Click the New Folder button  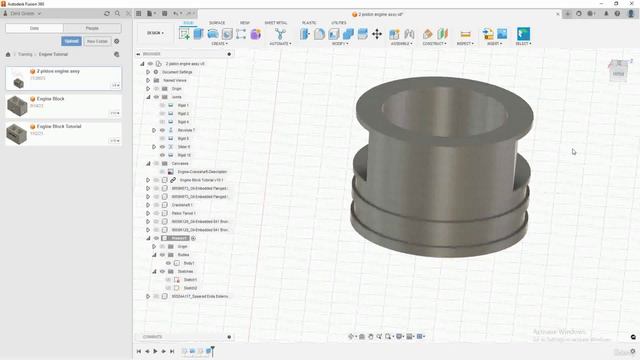click(97, 41)
